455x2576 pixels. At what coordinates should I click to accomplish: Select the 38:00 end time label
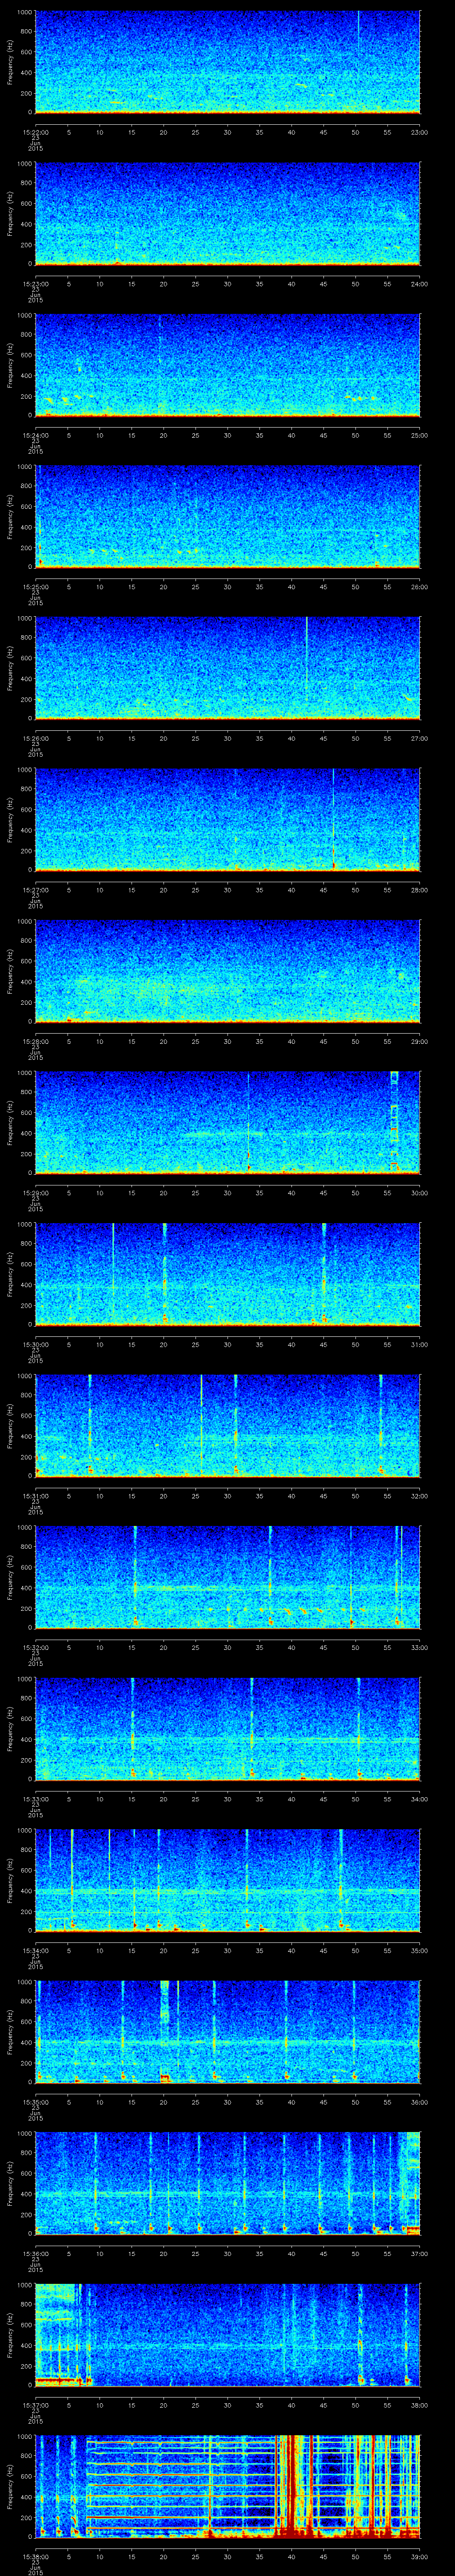point(419,2405)
